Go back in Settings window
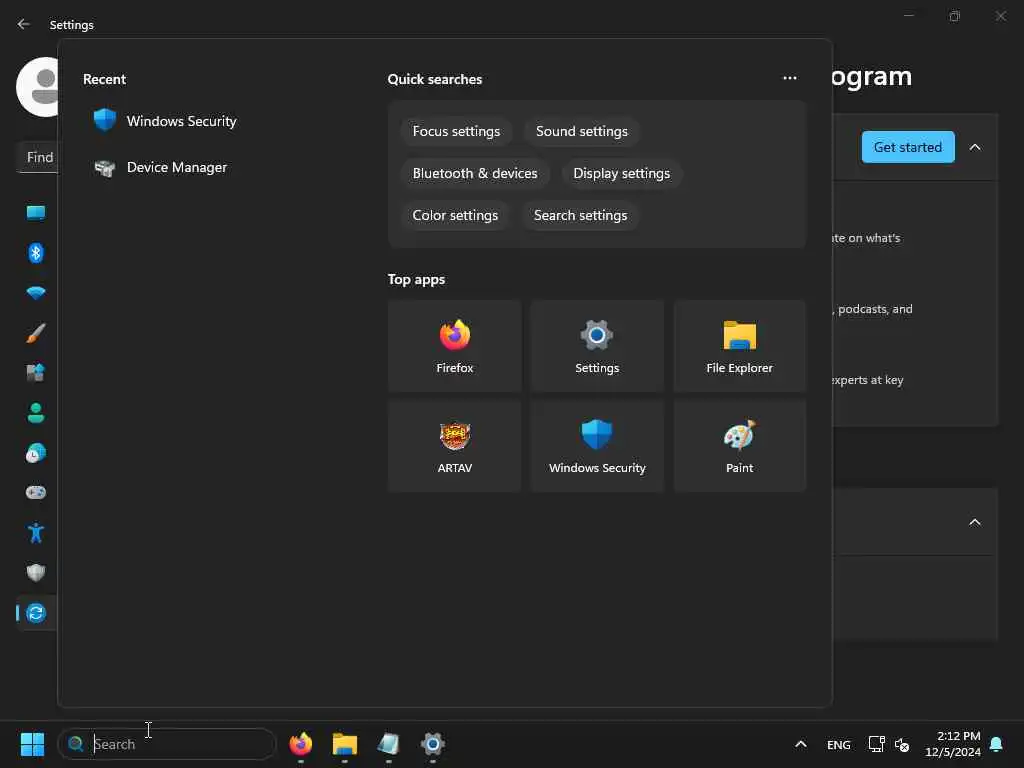The height and width of the screenshot is (768, 1024). pyautogui.click(x=24, y=24)
